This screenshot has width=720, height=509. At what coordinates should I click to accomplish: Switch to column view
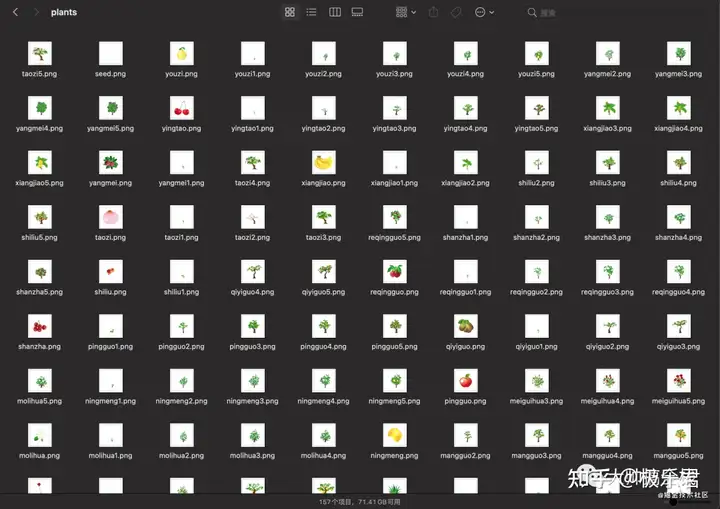(x=335, y=12)
